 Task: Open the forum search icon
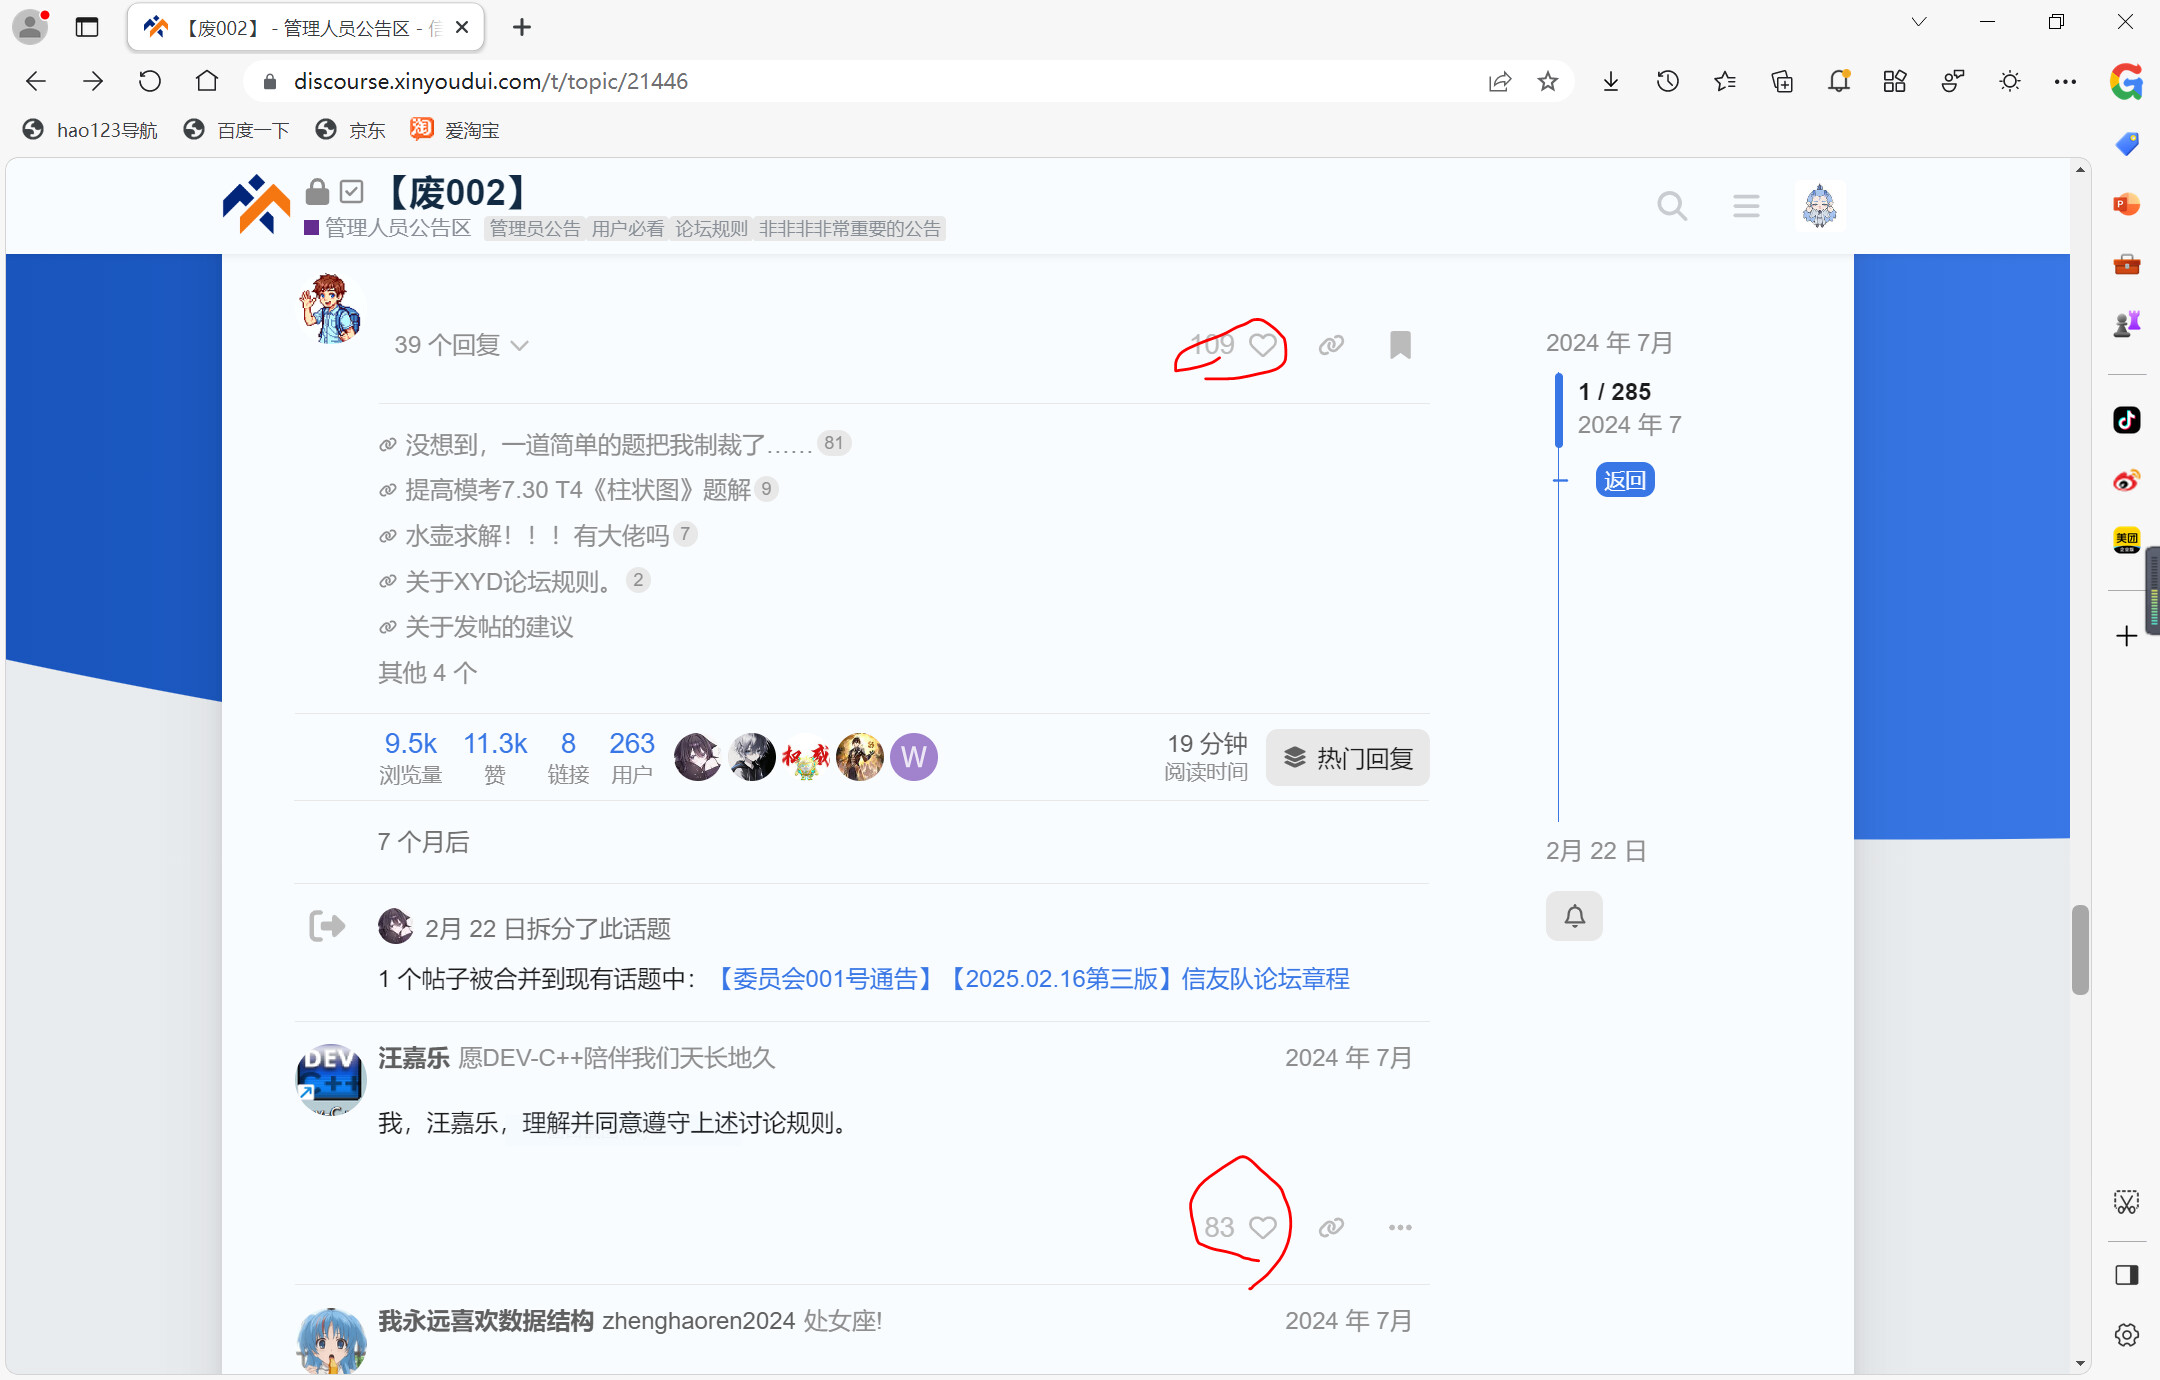1672,206
